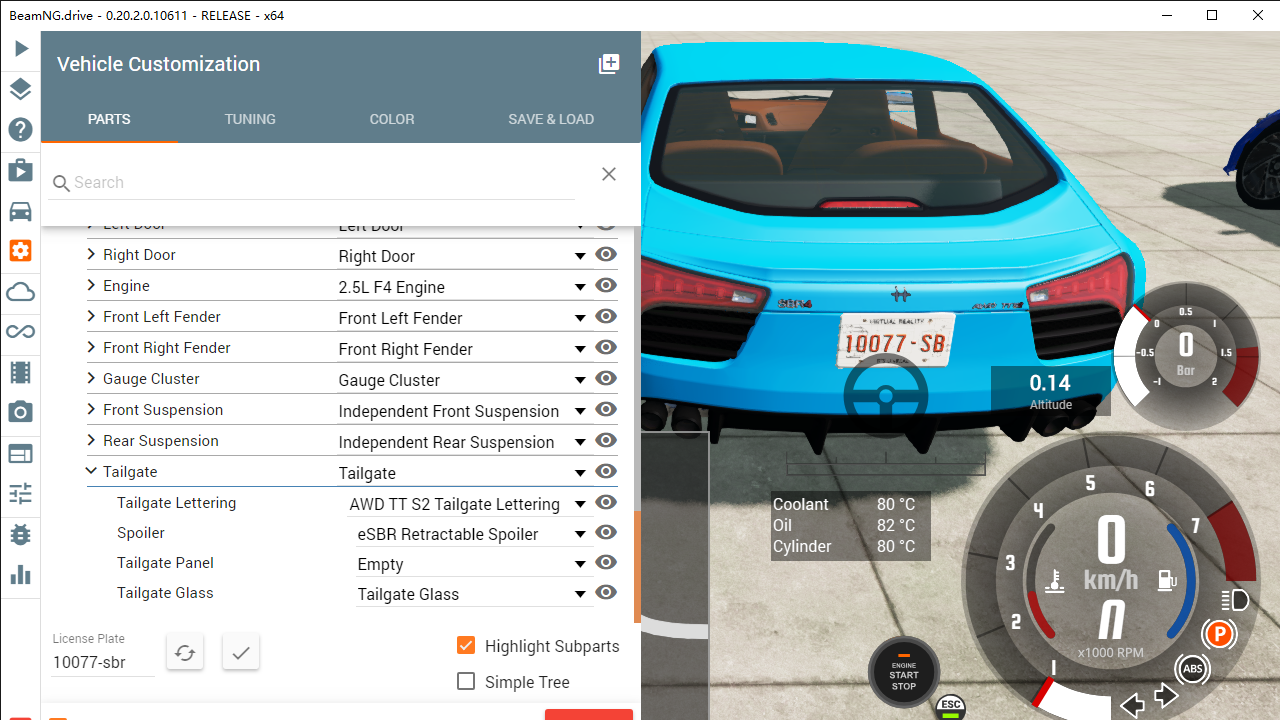
Task: Open the tuning sliders icon in sidebar
Action: click(x=21, y=494)
